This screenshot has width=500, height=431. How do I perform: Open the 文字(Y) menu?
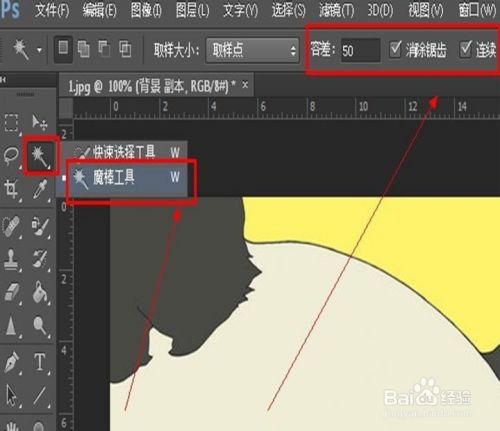[240, 11]
